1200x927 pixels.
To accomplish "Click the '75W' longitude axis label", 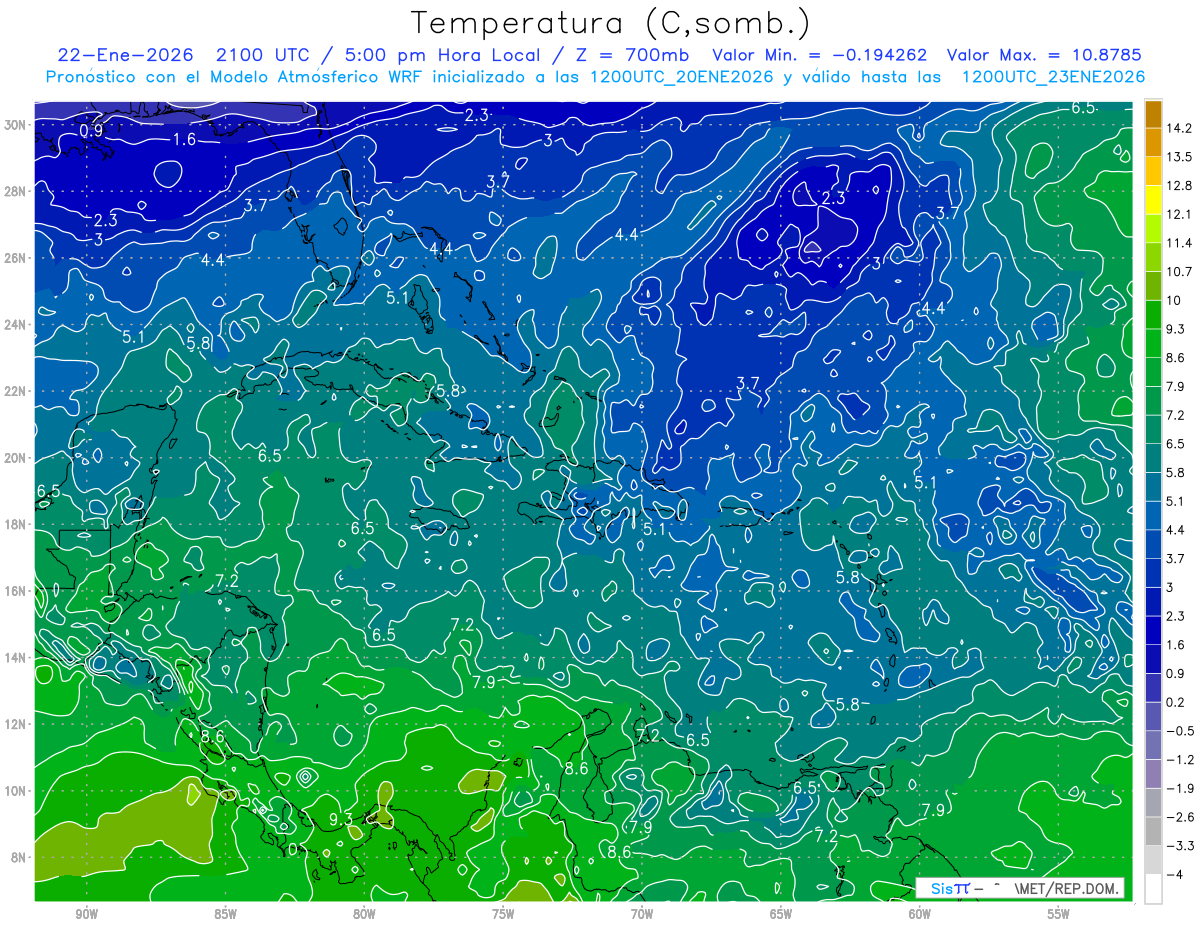I will 503,914.
